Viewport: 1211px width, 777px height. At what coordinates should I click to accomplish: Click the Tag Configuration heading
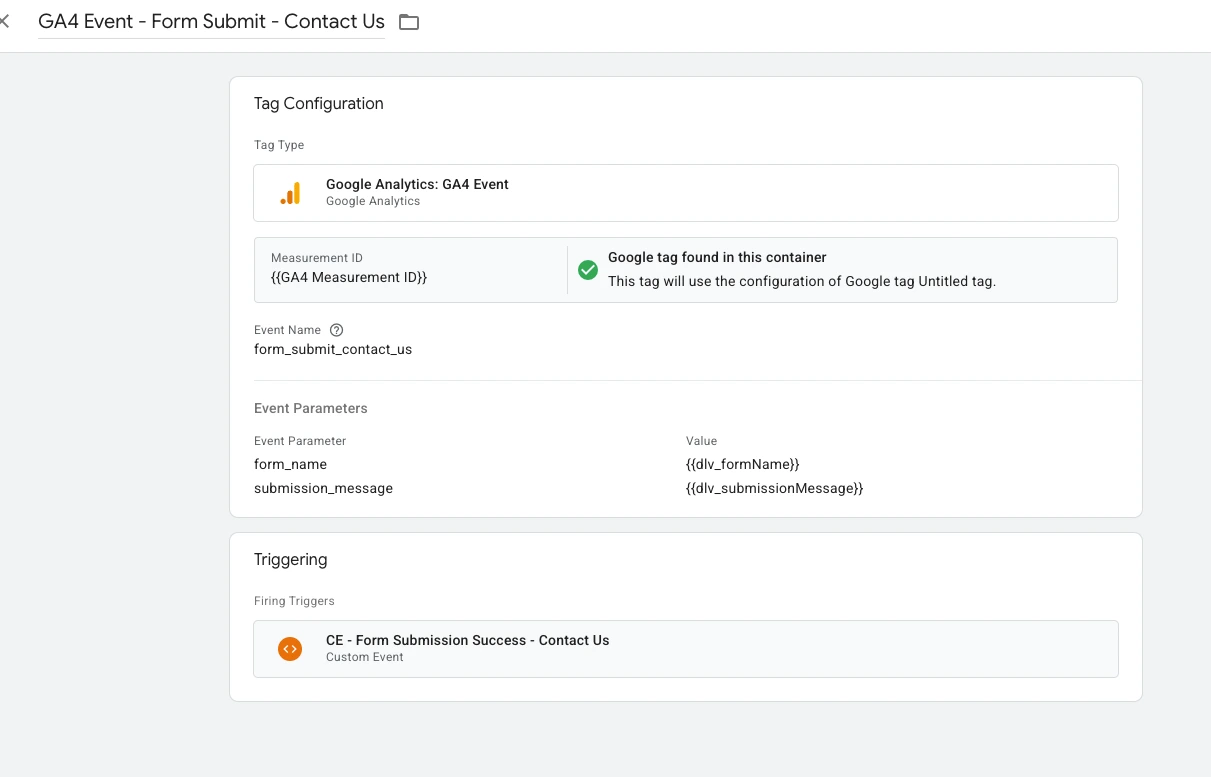tap(319, 103)
